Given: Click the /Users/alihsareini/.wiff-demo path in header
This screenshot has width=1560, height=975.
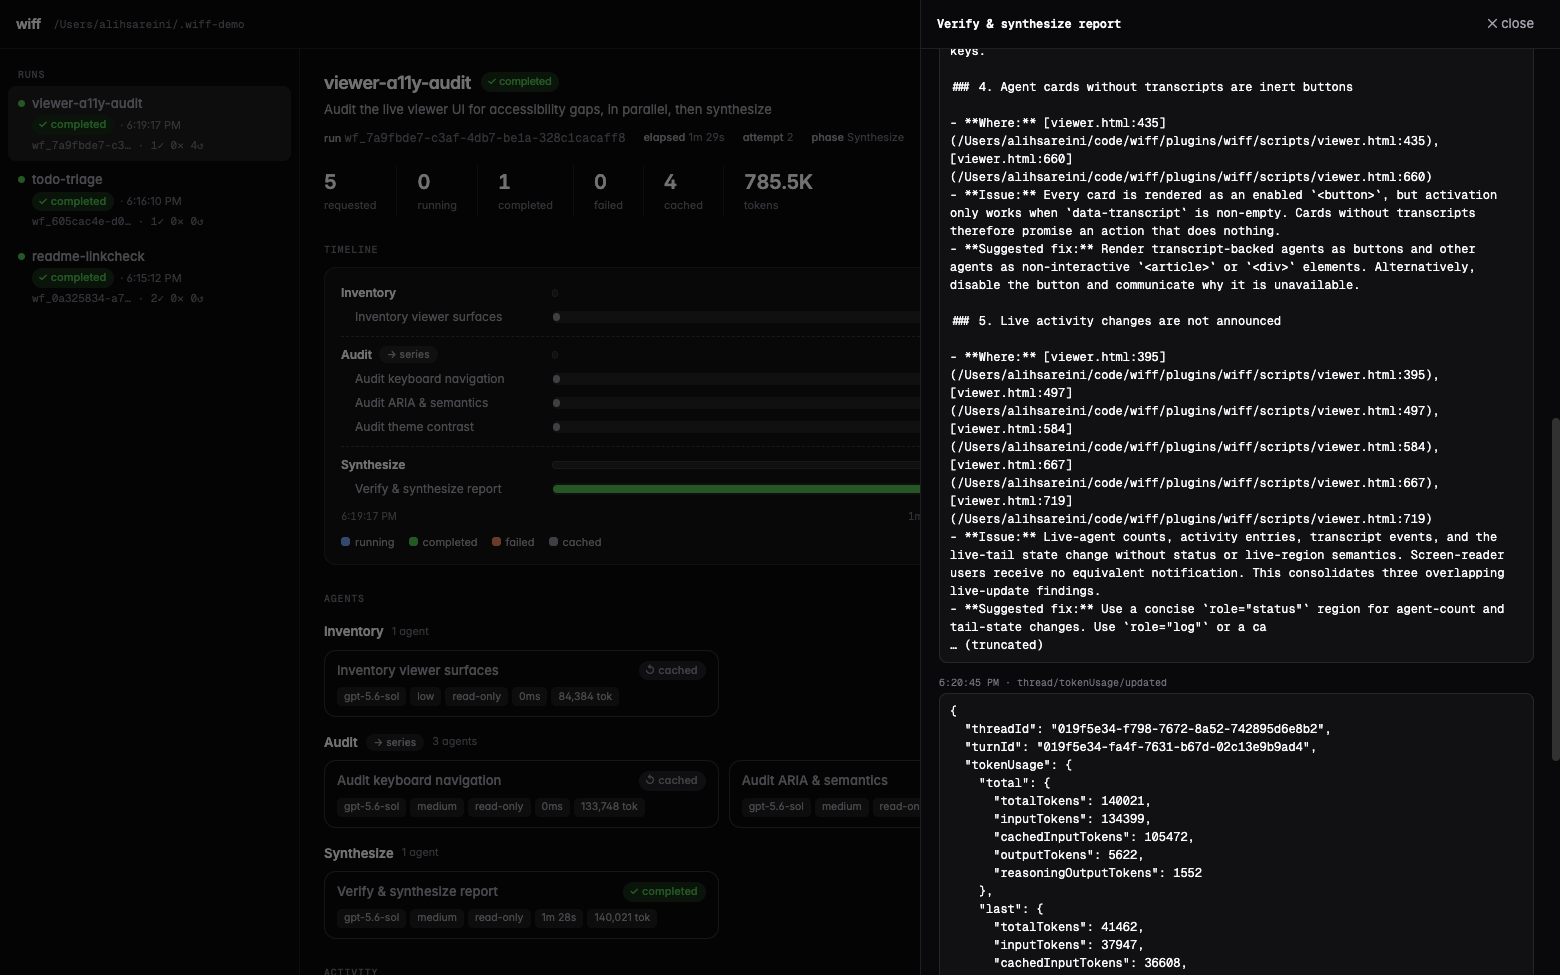Looking at the screenshot, I should point(149,24).
